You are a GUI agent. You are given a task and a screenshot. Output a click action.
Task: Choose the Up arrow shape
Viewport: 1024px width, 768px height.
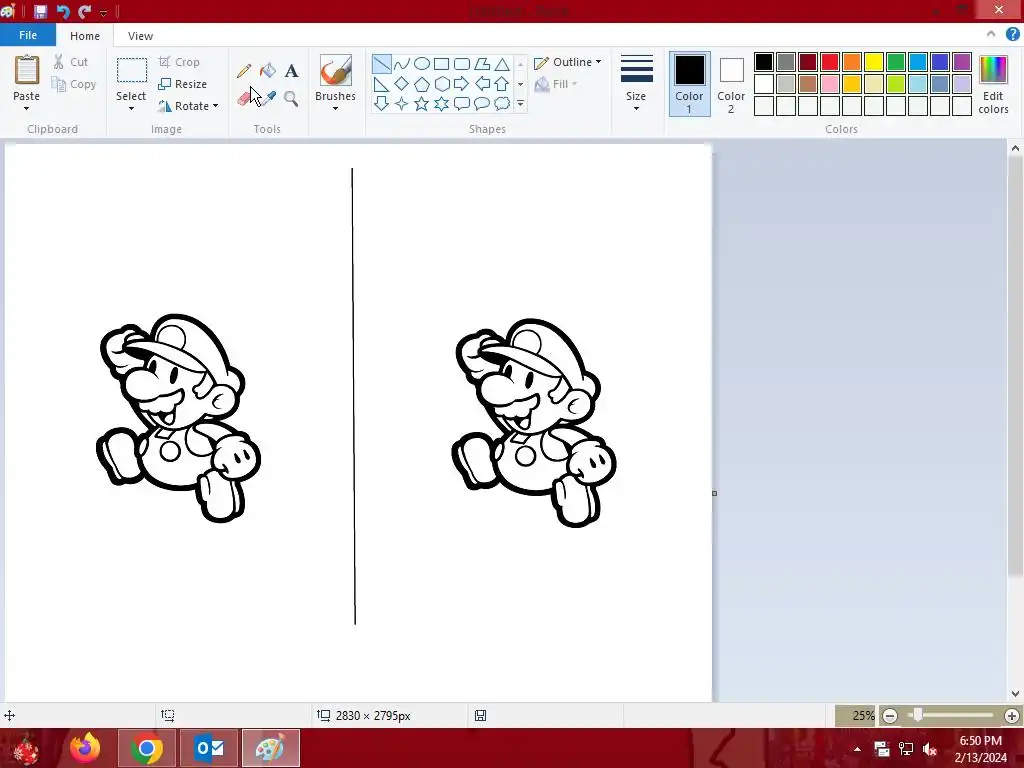[502, 84]
